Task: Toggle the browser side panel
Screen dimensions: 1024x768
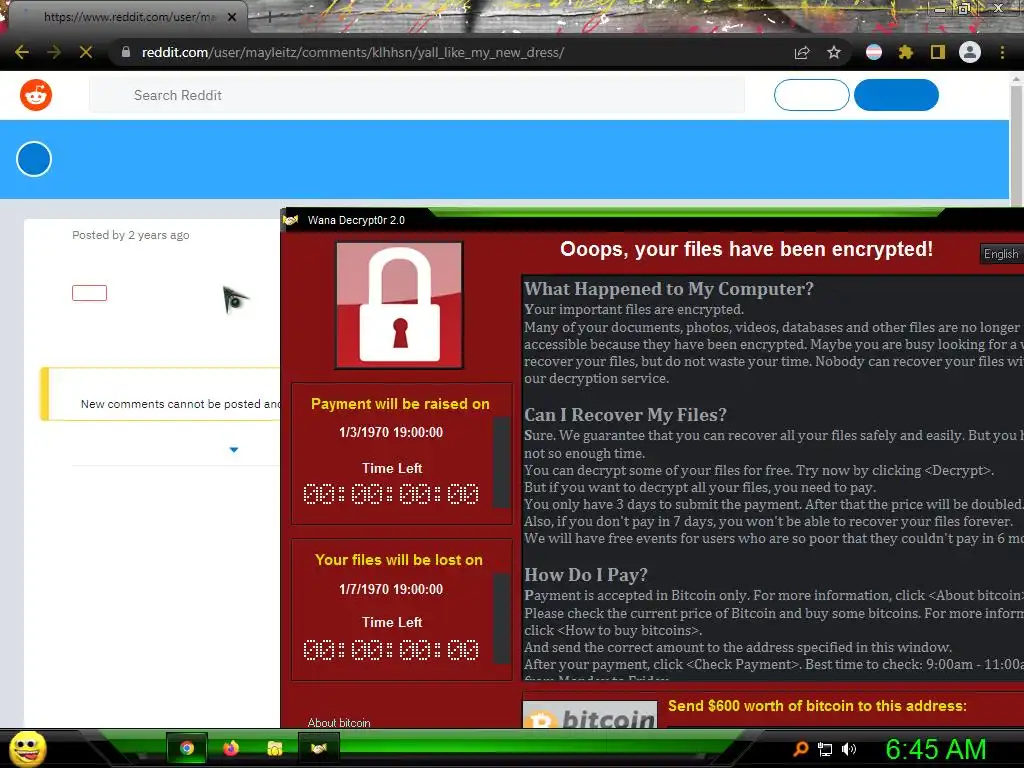Action: point(938,52)
